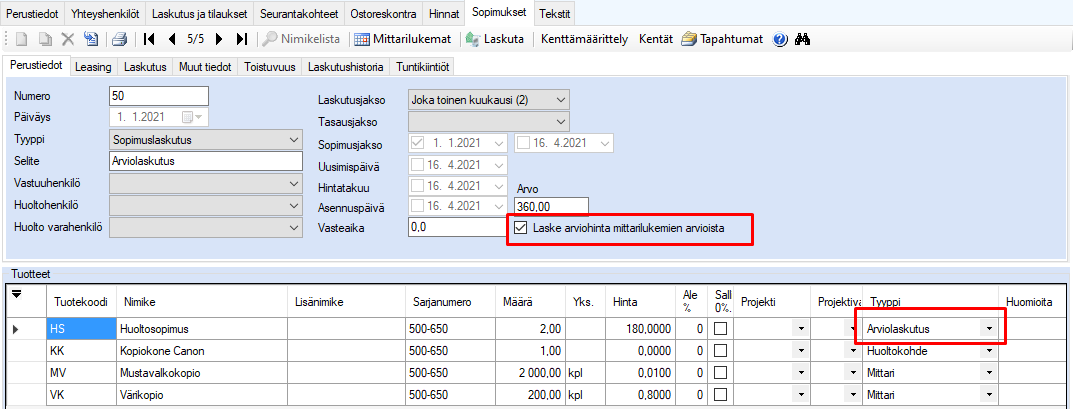Select the HS product code cell

(81, 329)
